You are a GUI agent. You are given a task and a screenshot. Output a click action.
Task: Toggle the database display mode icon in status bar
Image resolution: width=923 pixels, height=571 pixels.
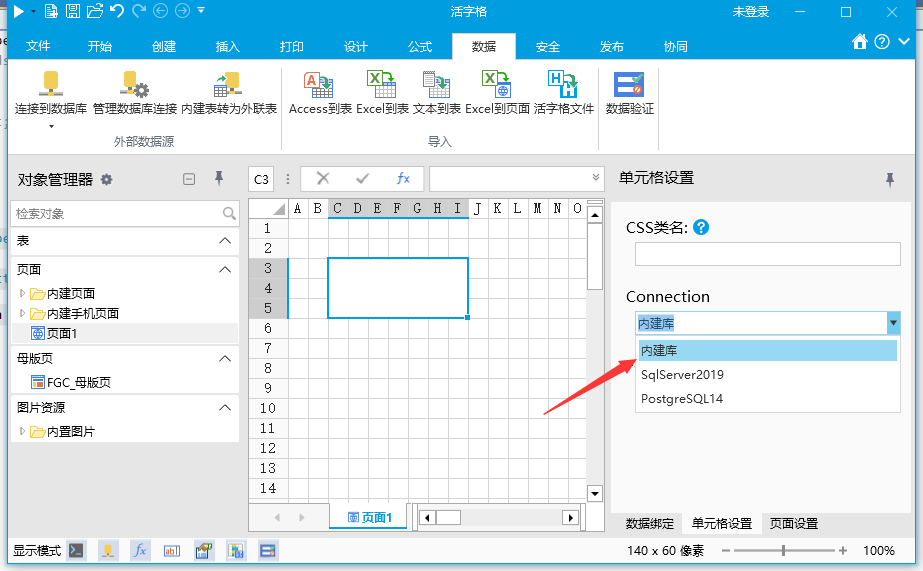pyautogui.click(x=108, y=550)
